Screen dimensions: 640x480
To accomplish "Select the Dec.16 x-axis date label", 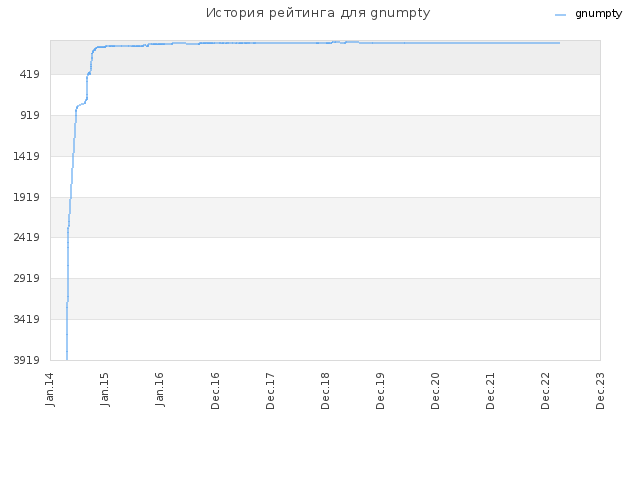I will [215, 391].
